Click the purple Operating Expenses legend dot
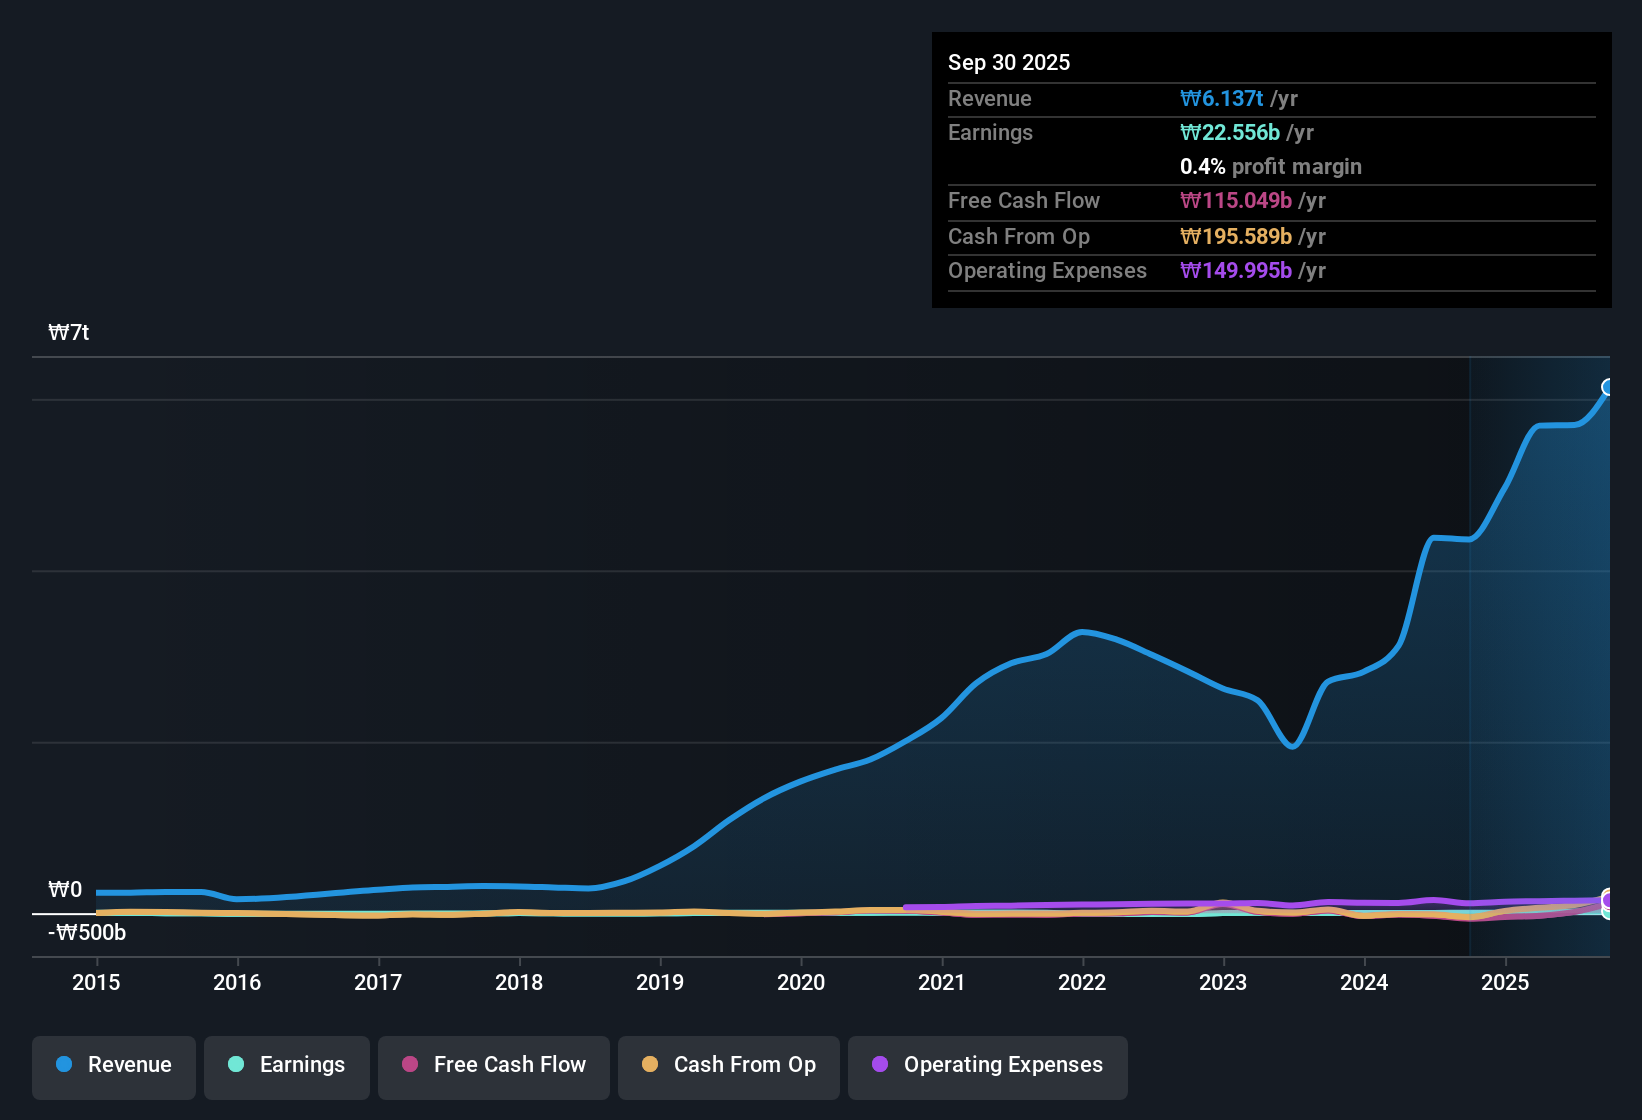Screen dimensions: 1642x1120 pos(880,1065)
